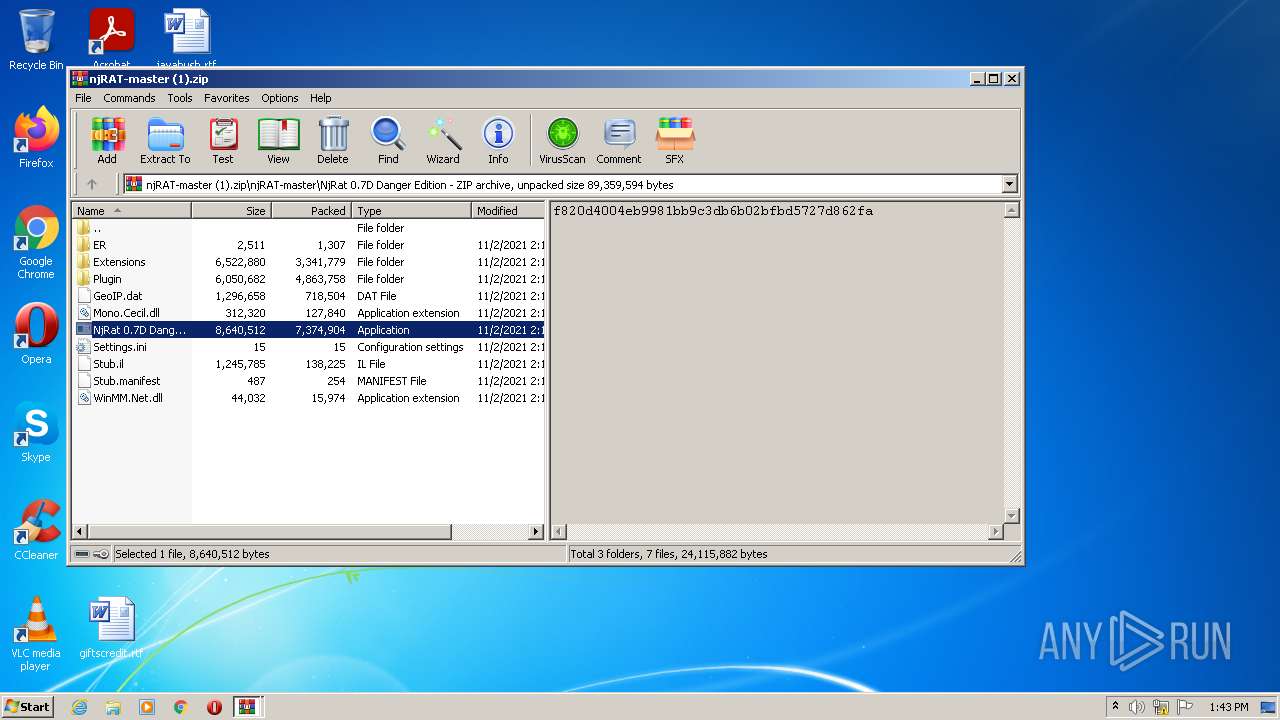The width and height of the screenshot is (1280, 720).
Task: Click the SFX toolbar icon
Action: tap(675, 140)
